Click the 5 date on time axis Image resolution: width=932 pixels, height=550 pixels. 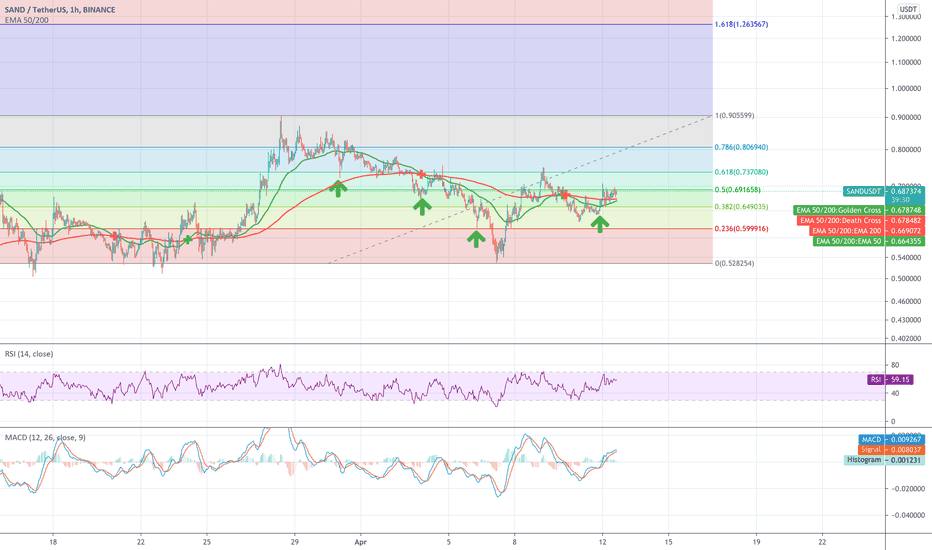pyautogui.click(x=449, y=542)
